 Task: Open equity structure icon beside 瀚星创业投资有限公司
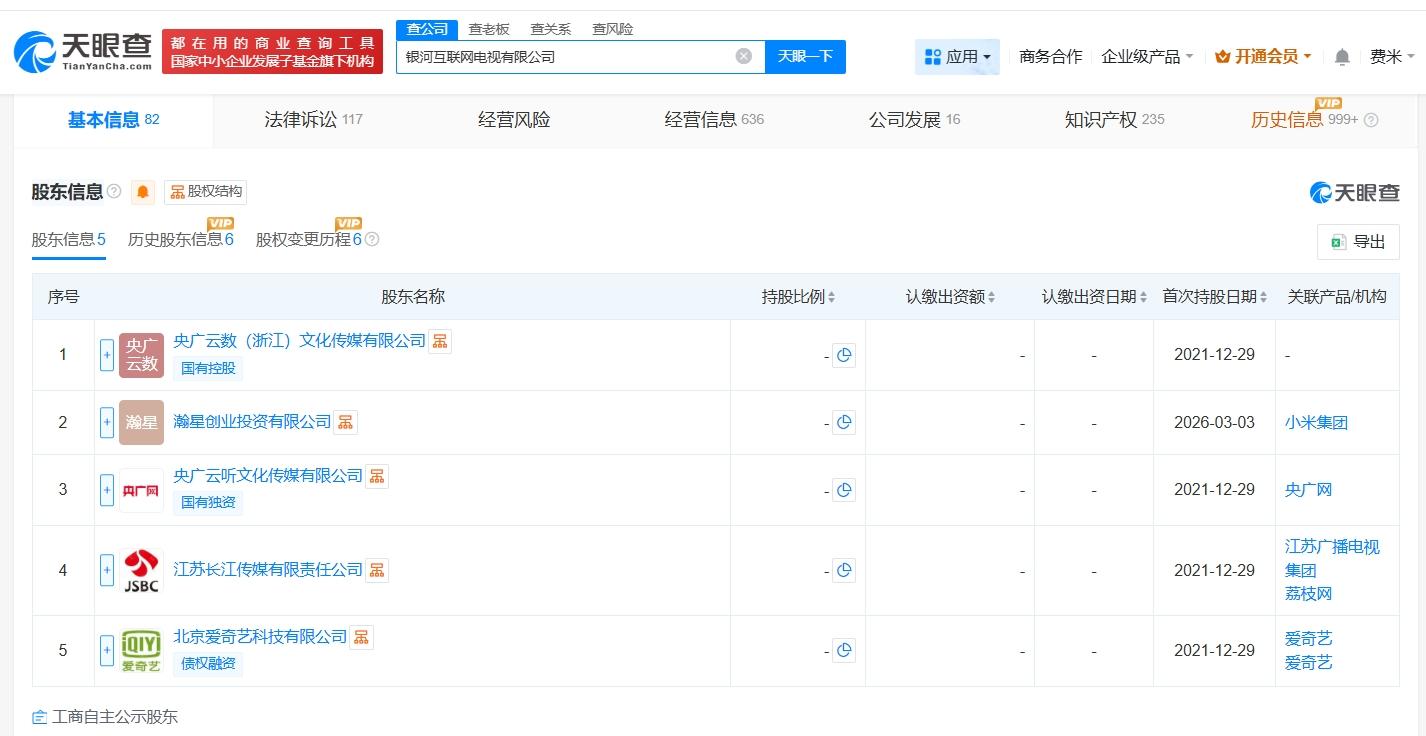[x=345, y=422]
